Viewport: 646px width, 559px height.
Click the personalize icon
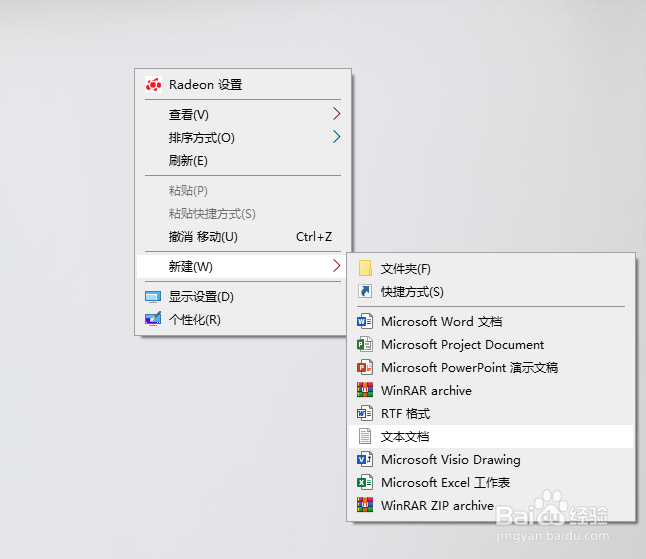pos(153,319)
